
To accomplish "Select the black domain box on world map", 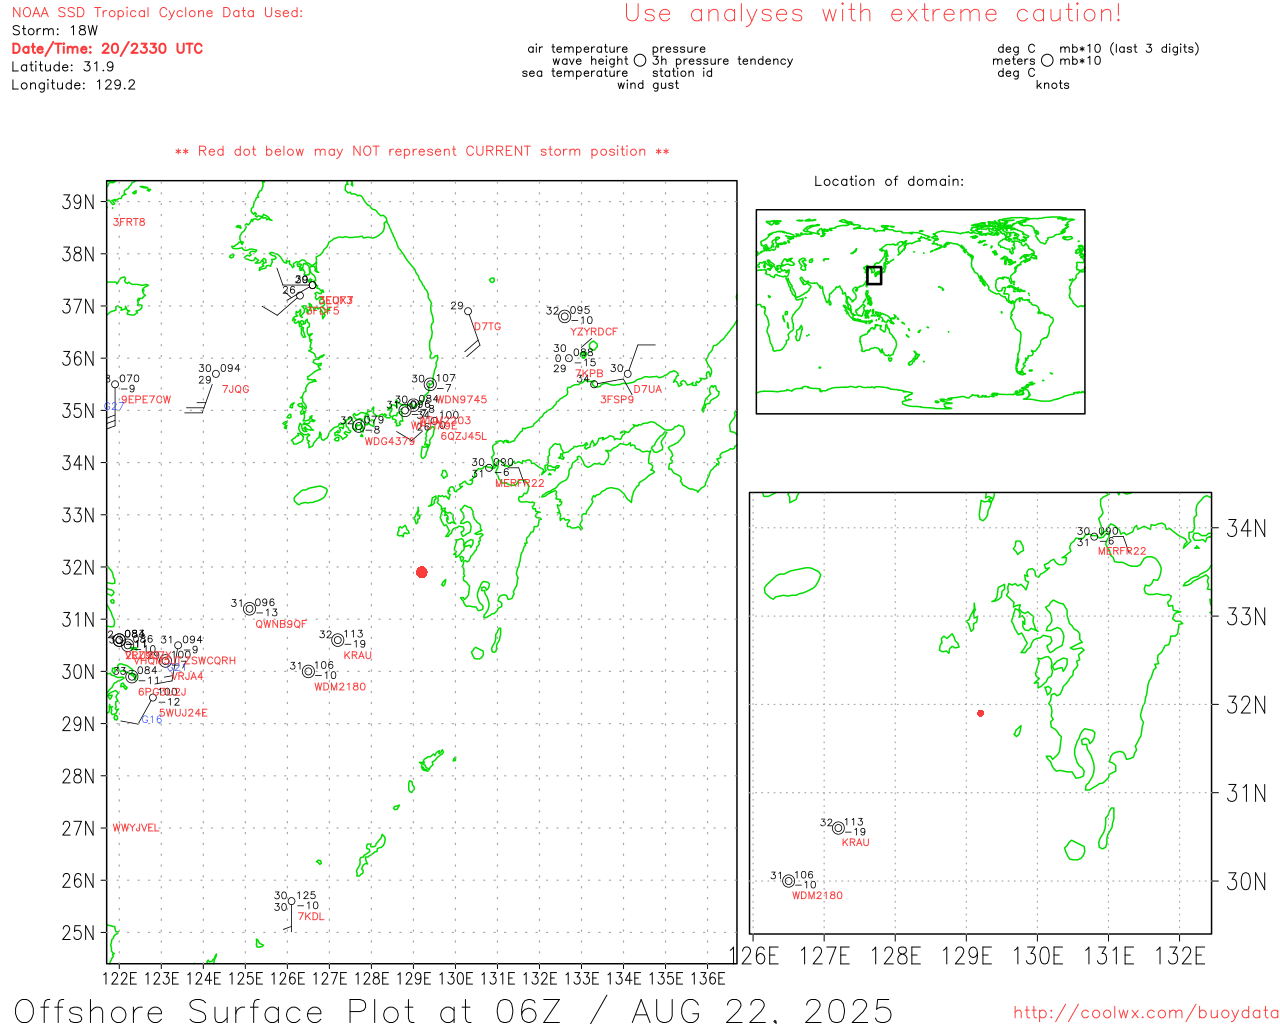I will click(x=874, y=275).
